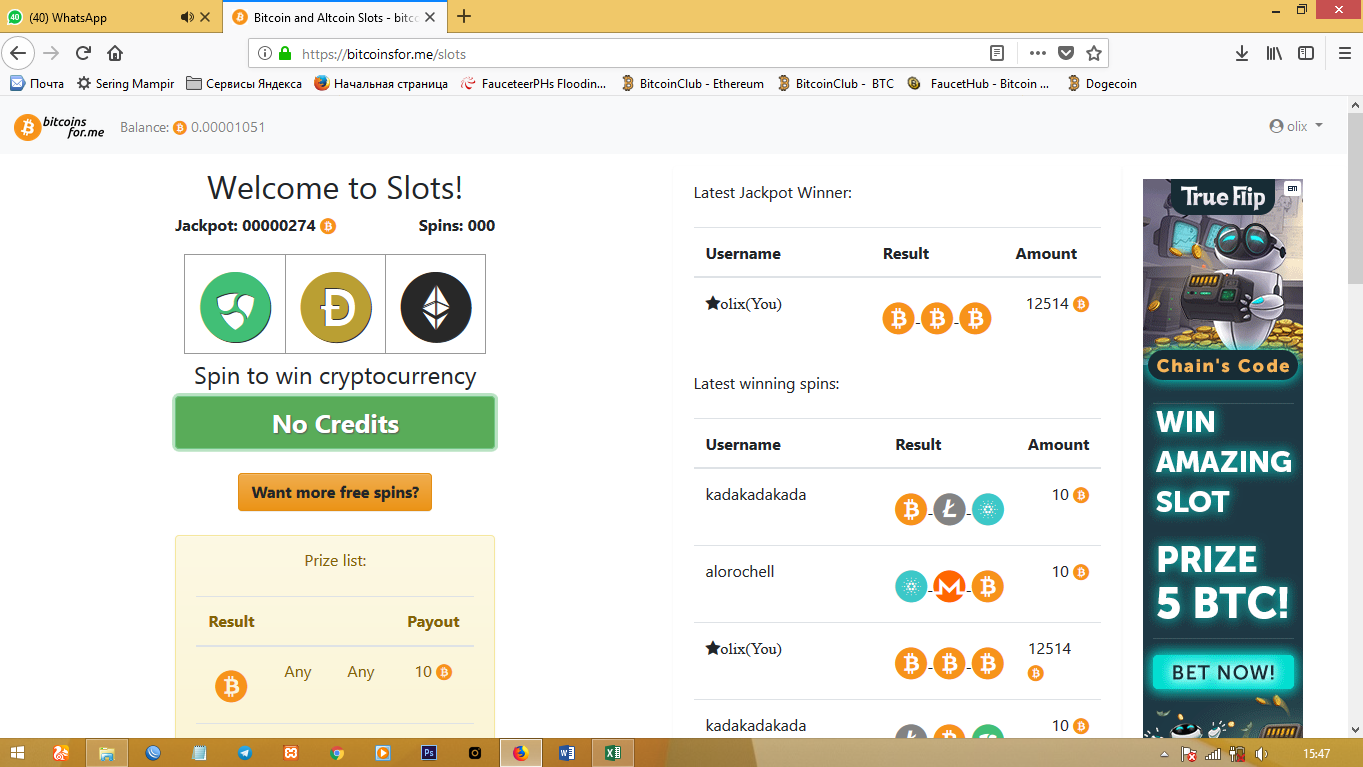Viewport: 1363px width, 767px height.
Task: Open File Explorer from taskbar
Action: point(107,753)
